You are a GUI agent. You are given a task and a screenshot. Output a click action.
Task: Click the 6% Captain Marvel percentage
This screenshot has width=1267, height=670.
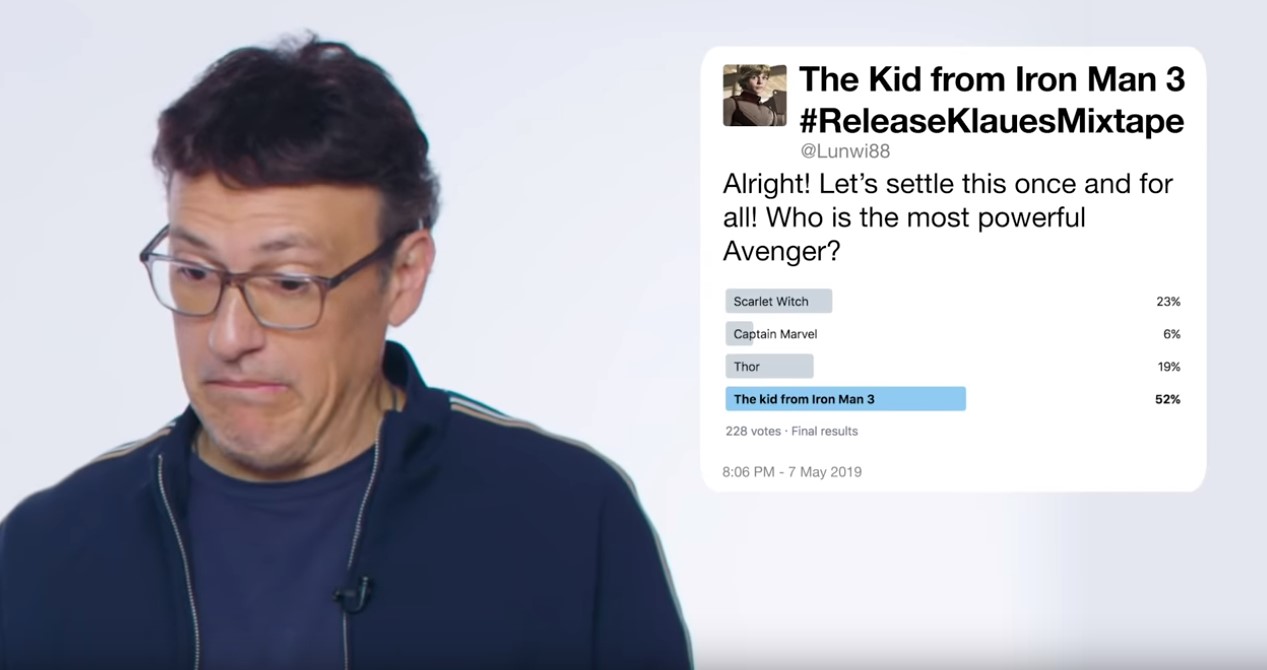pos(1172,334)
